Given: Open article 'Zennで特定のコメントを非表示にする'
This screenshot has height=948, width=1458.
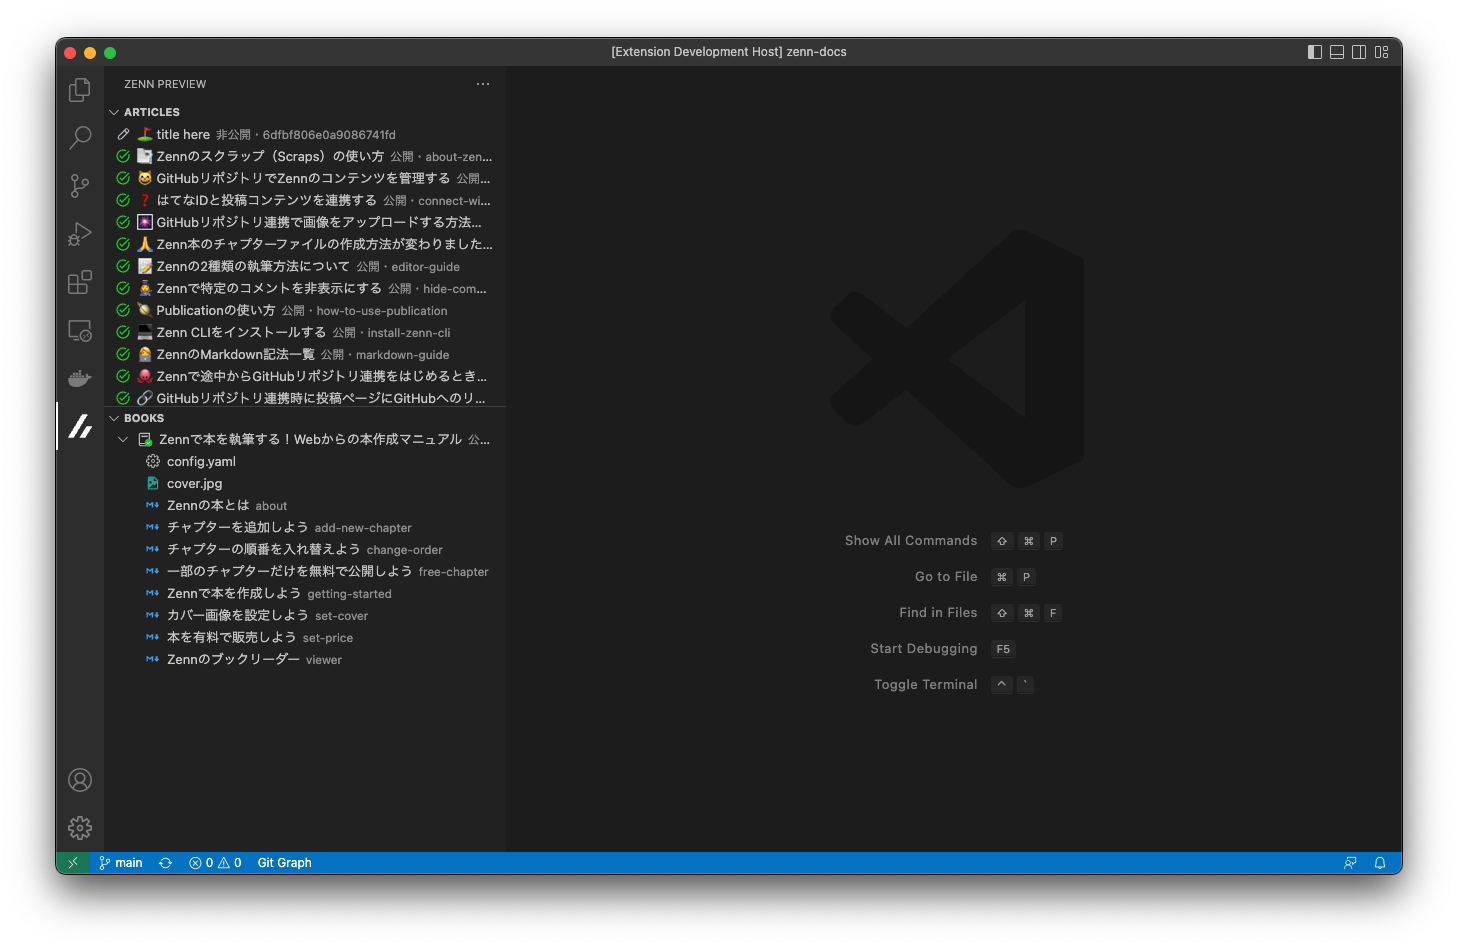Looking at the screenshot, I should (x=305, y=288).
